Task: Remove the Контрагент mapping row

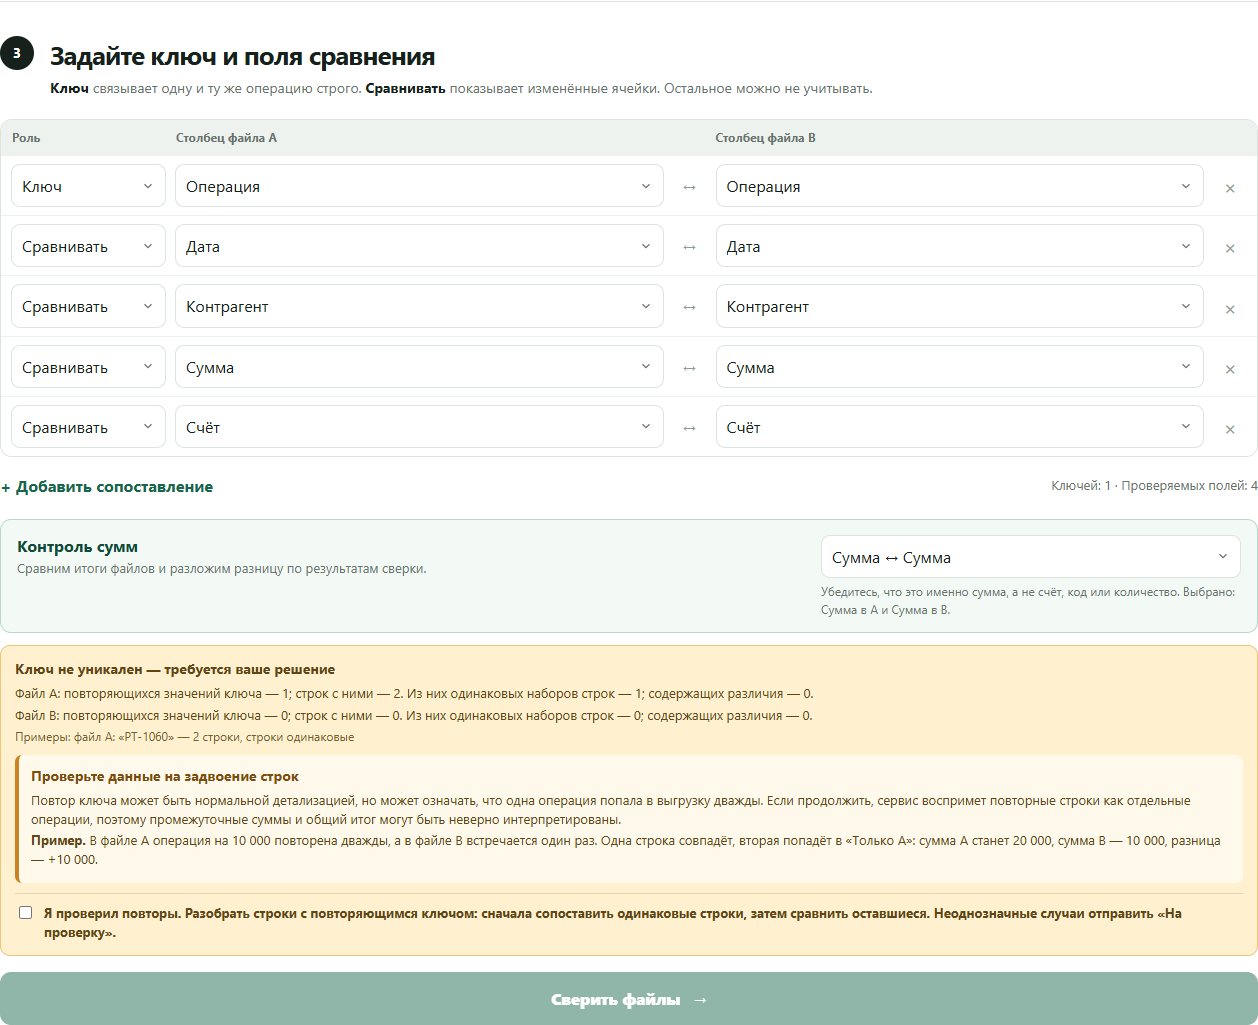Action: coord(1230,308)
